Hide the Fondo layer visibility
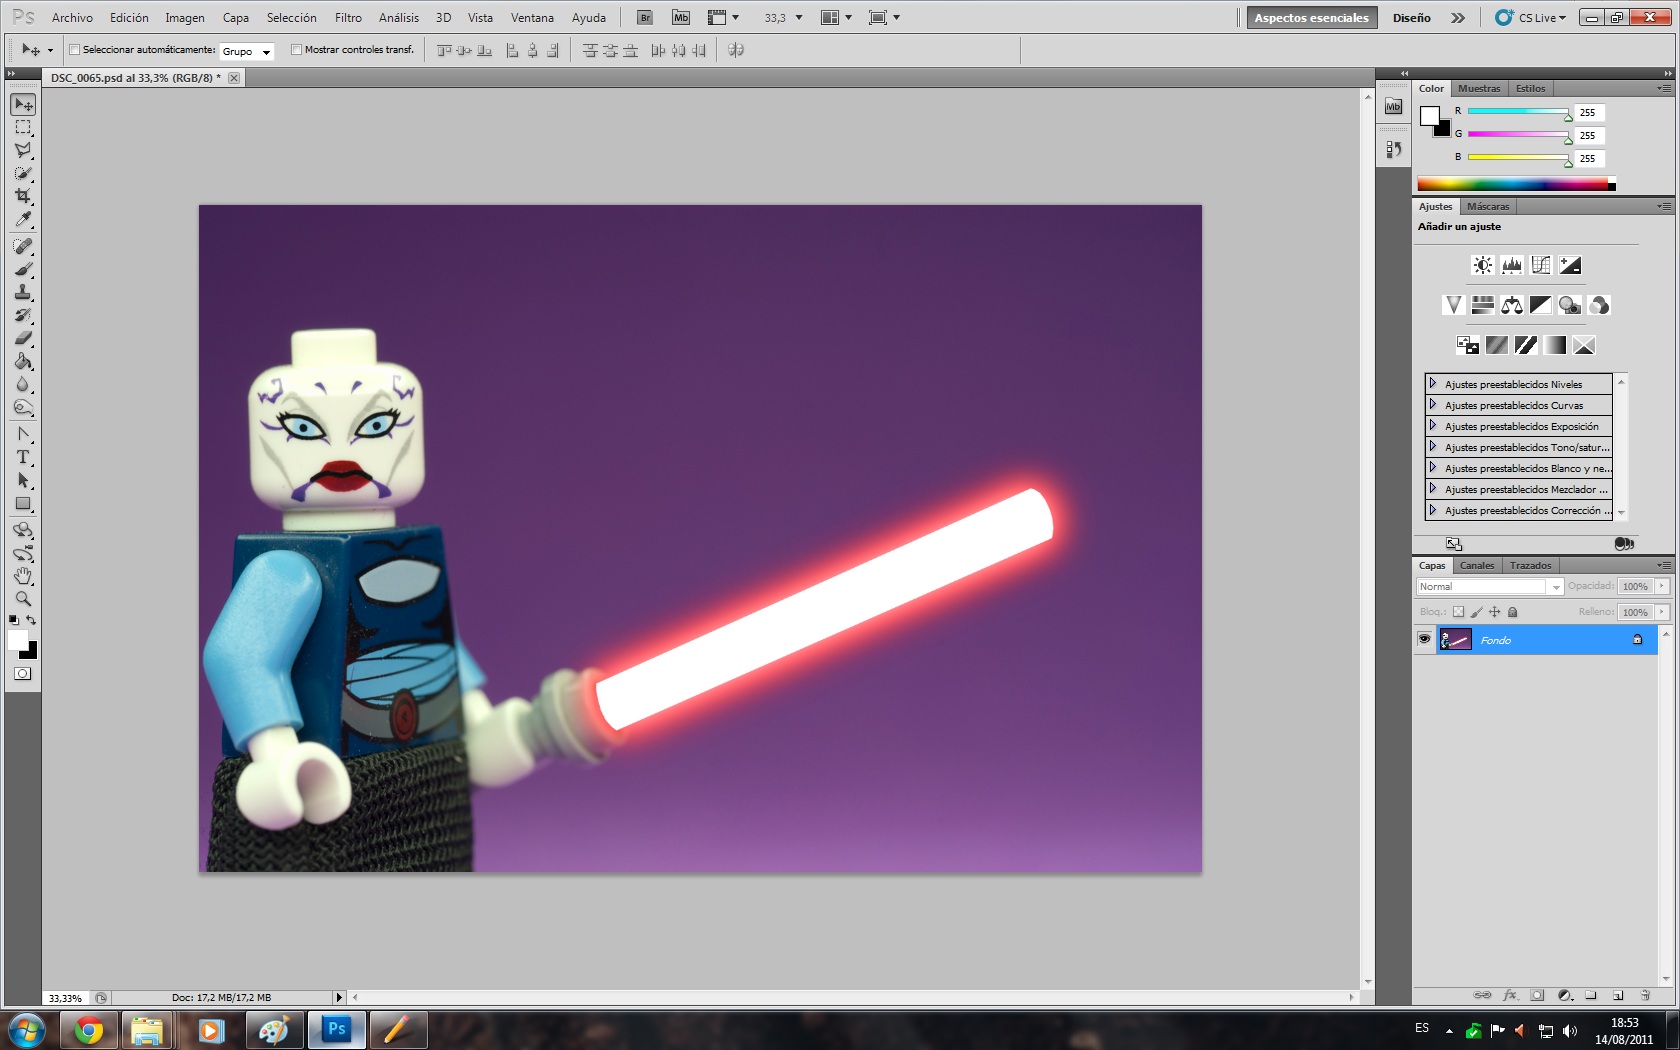 [1424, 640]
